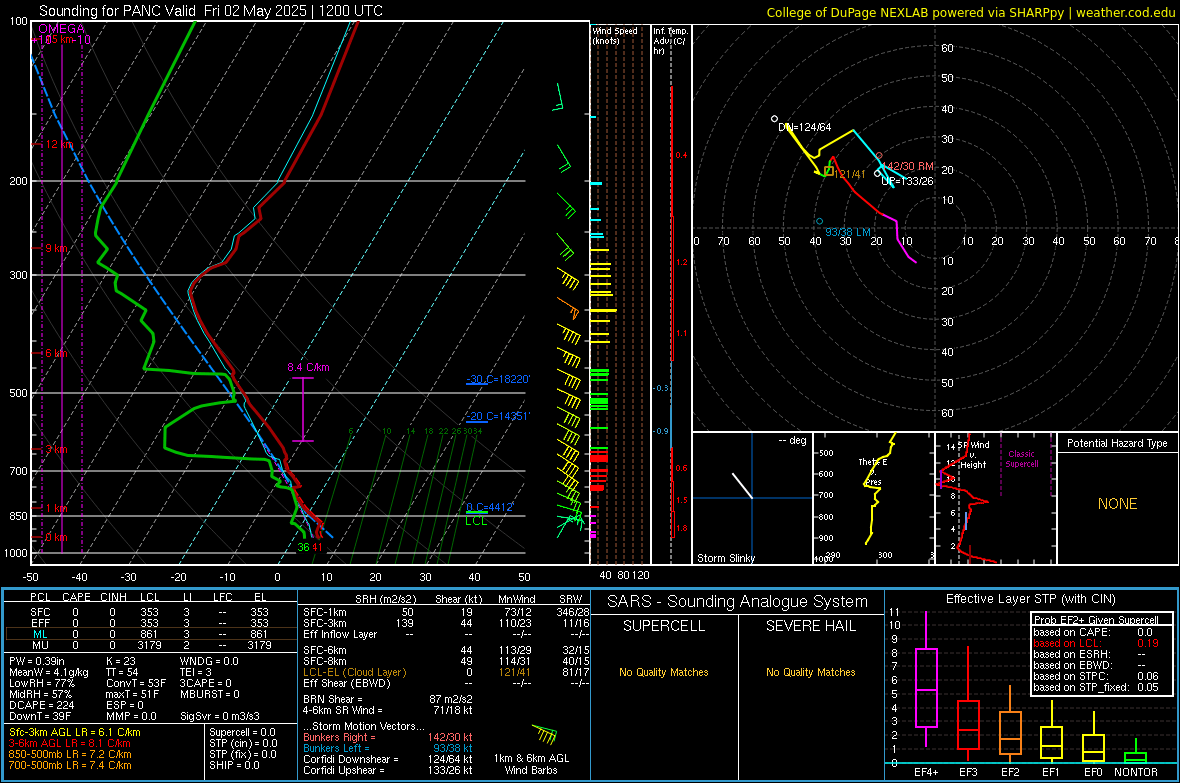Click the Corfidi upshear marker labeled UP=133/26
The image size is (1180, 783).
click(877, 174)
